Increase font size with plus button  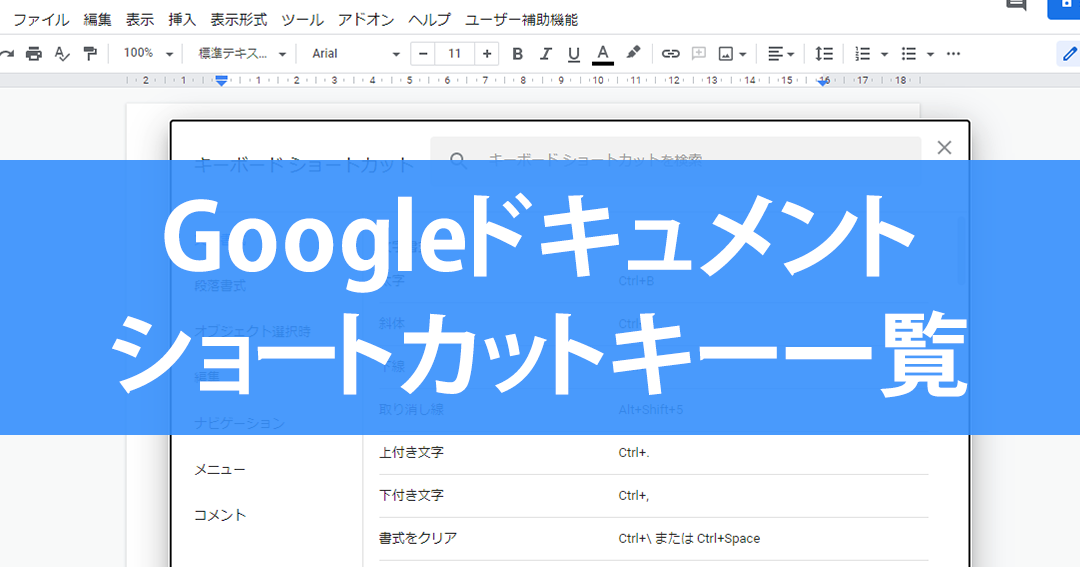coord(487,54)
